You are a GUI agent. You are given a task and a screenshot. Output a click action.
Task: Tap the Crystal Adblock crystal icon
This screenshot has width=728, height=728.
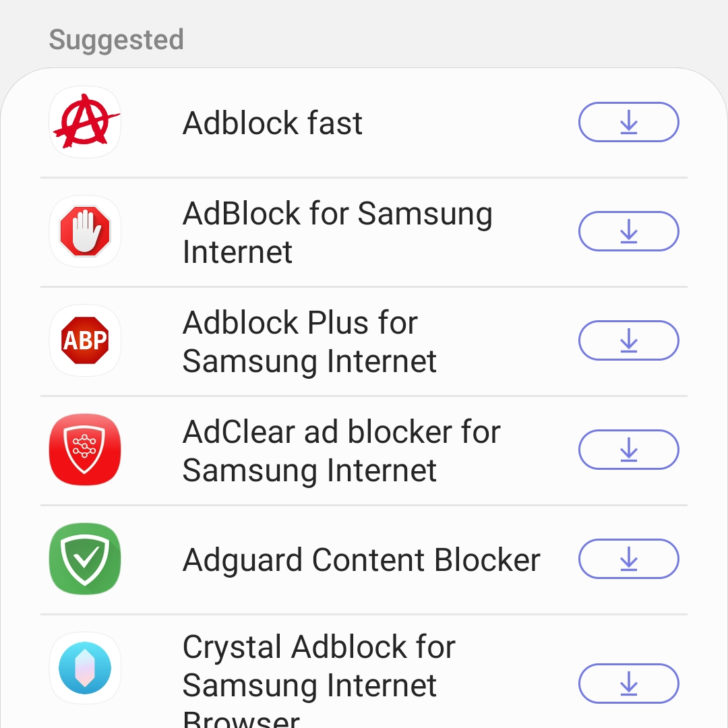tap(85, 669)
